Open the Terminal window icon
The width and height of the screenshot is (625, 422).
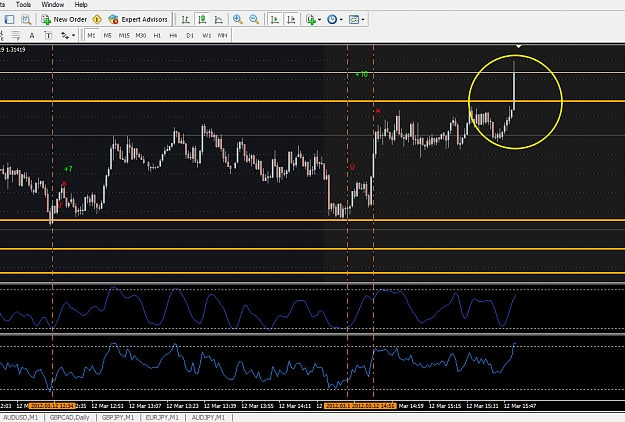9,19
